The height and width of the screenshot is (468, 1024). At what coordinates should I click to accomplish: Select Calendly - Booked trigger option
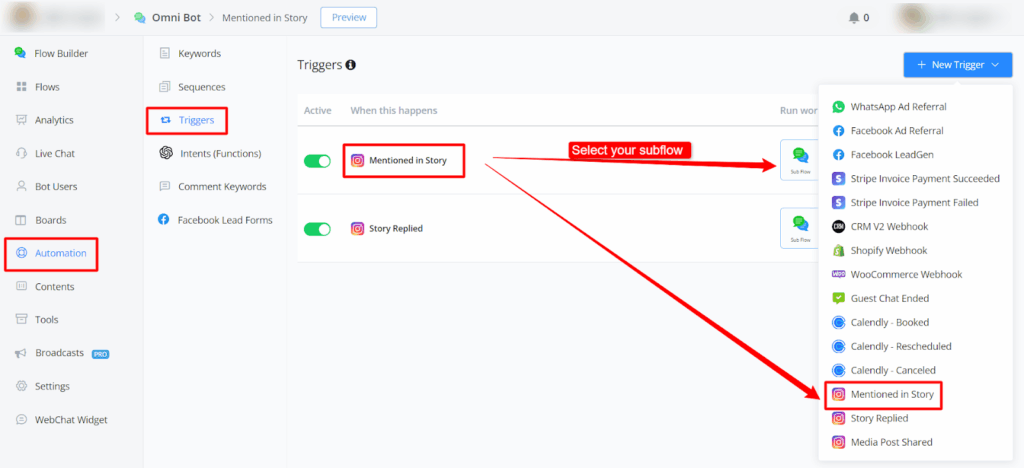889,322
